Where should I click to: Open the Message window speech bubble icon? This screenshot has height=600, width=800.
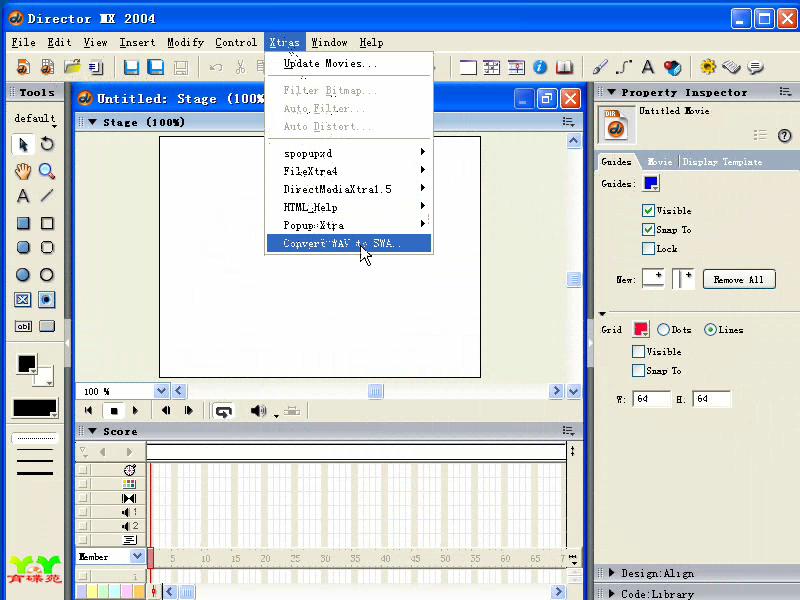[x=756, y=67]
